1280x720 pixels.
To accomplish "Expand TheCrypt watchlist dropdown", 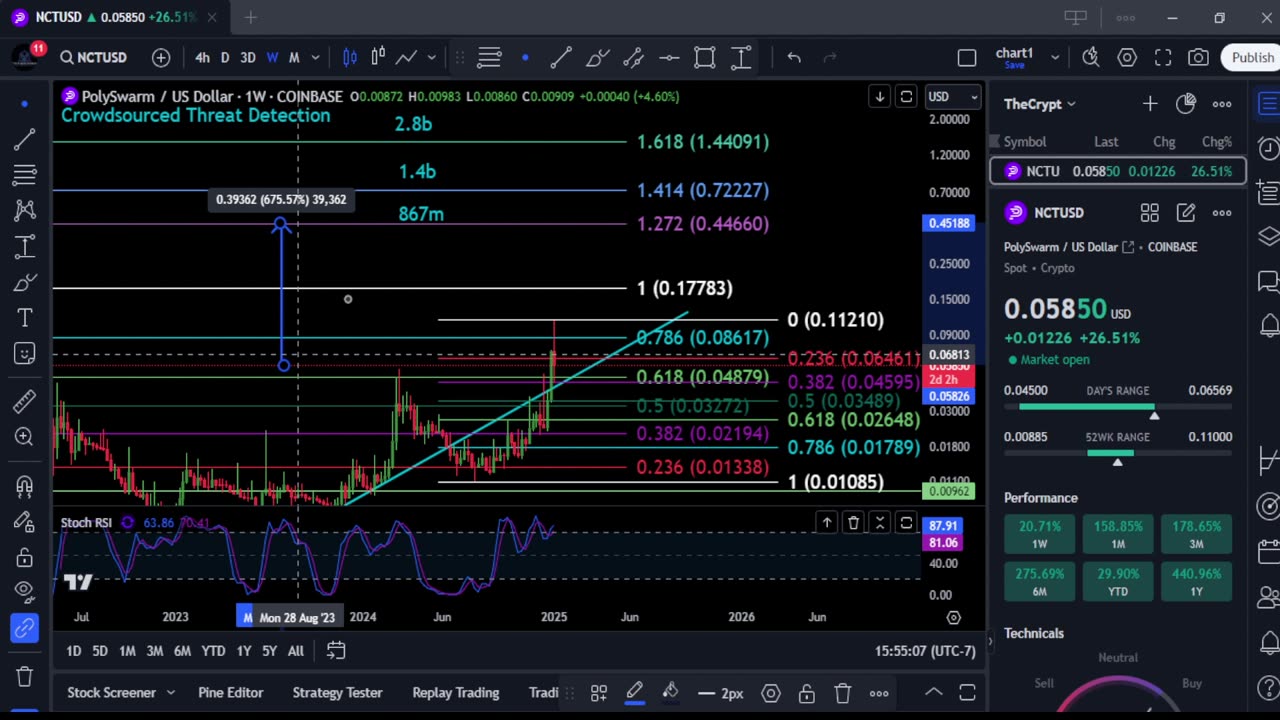I will click(x=1039, y=104).
